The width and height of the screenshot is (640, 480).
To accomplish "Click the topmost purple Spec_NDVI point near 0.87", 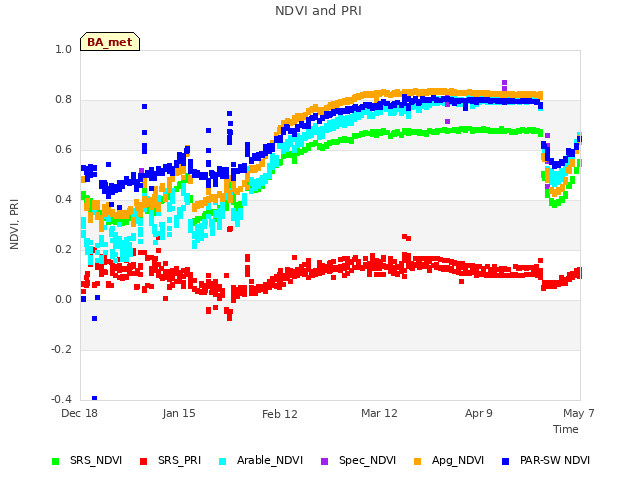I will point(504,82).
